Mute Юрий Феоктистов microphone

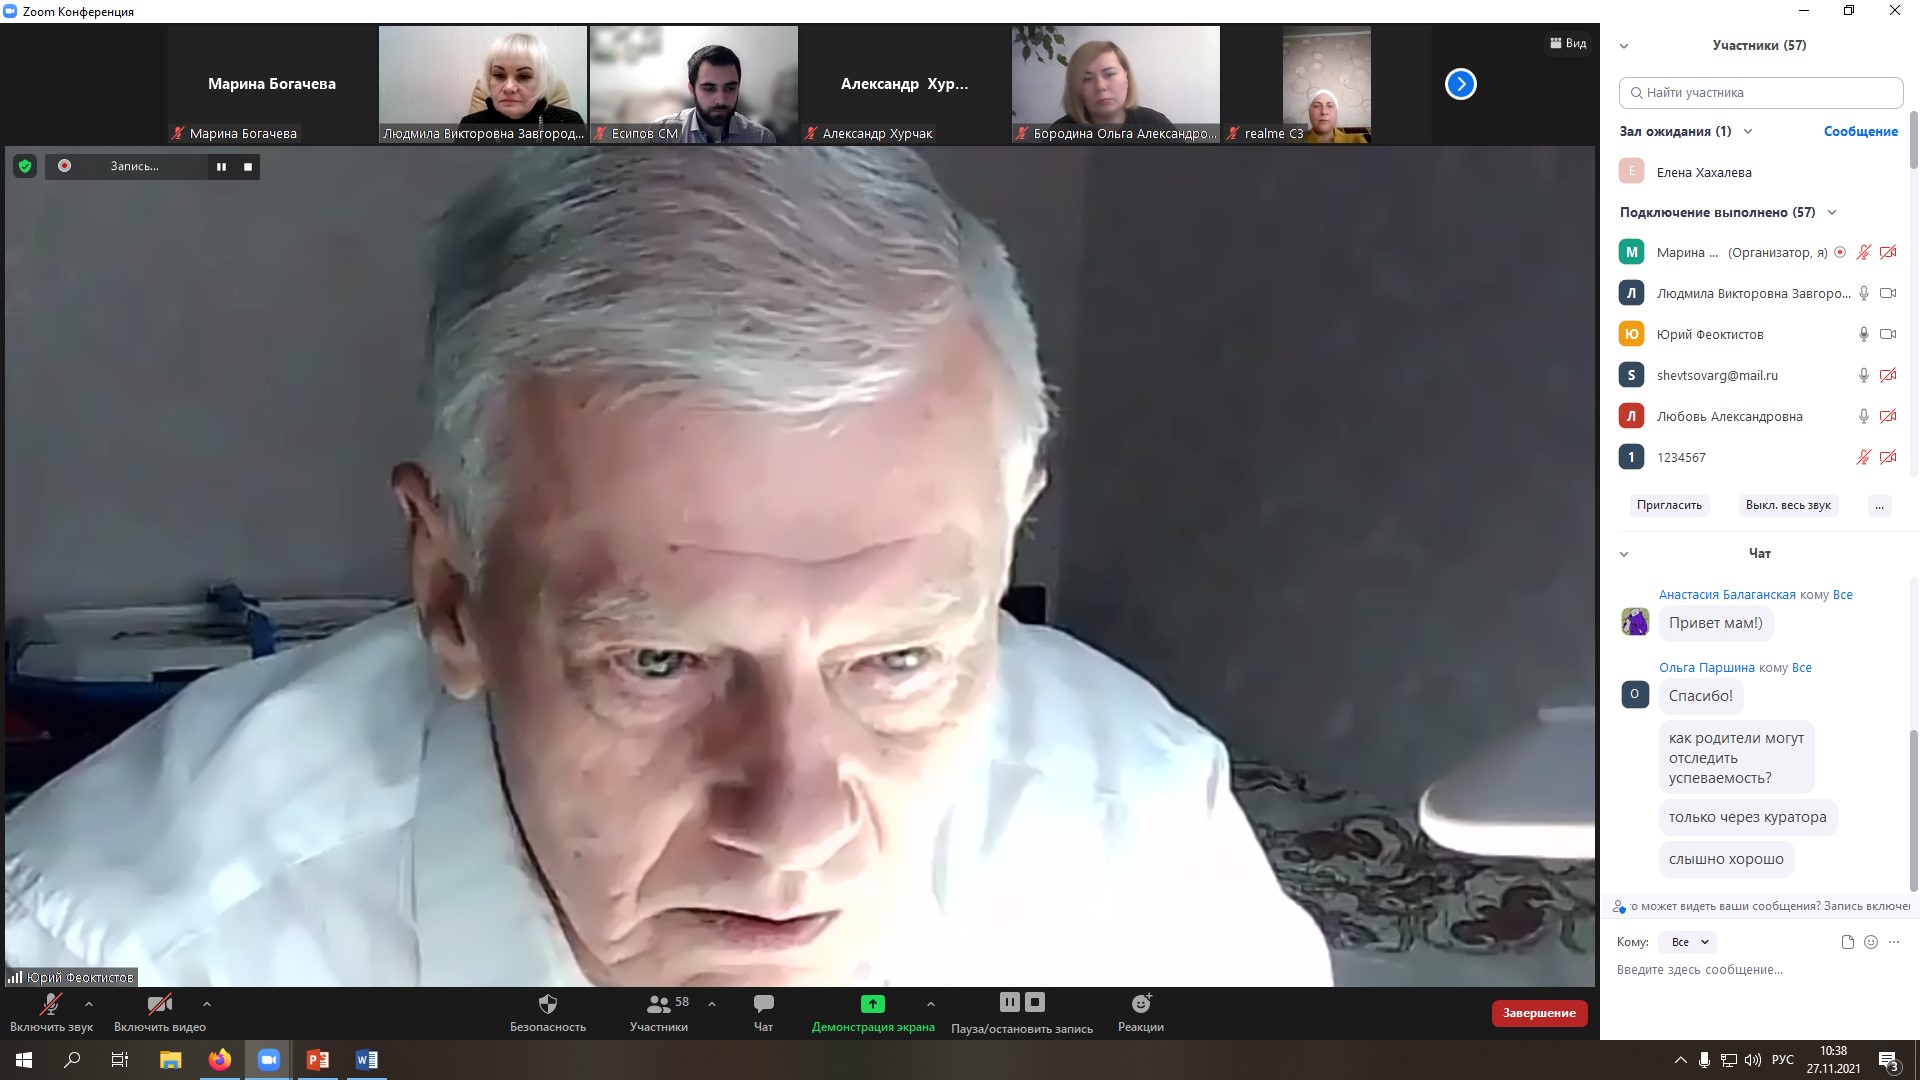(x=1863, y=335)
